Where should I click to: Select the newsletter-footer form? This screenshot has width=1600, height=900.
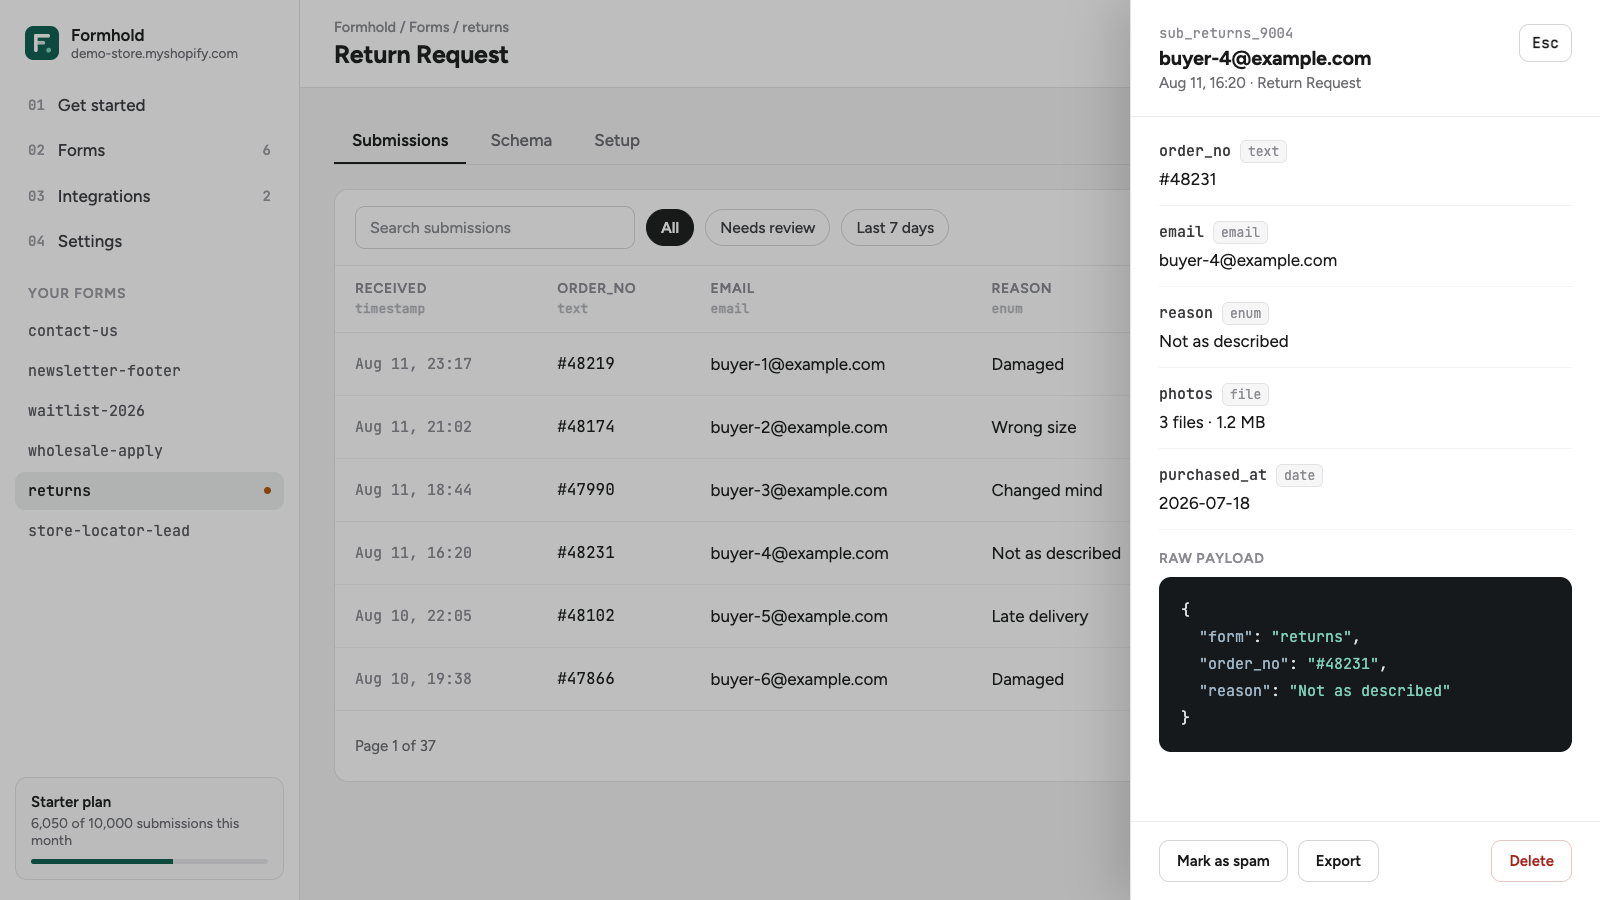149,371
